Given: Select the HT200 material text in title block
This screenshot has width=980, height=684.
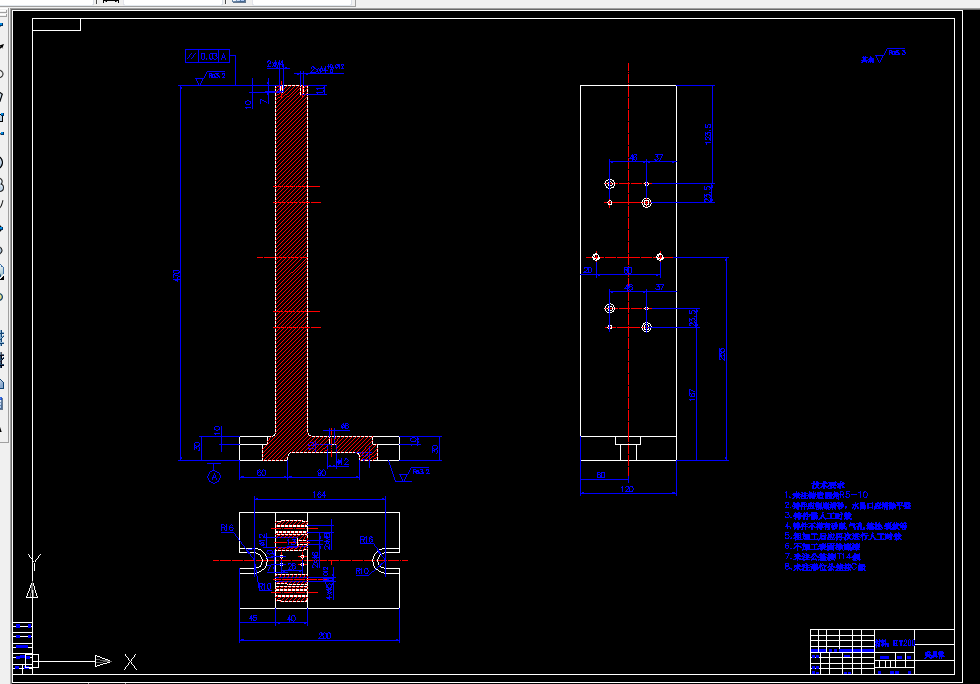Looking at the screenshot, I should [895, 643].
